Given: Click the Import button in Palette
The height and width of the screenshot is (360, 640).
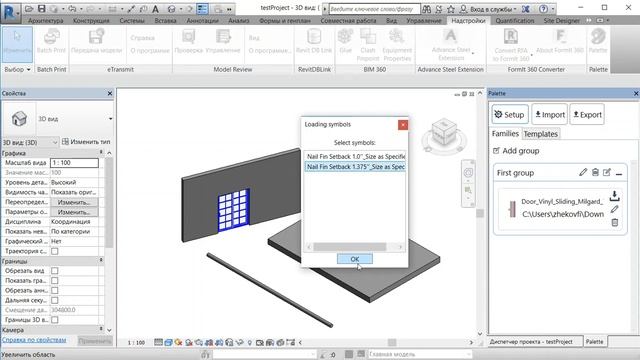Looking at the screenshot, I should [550, 115].
